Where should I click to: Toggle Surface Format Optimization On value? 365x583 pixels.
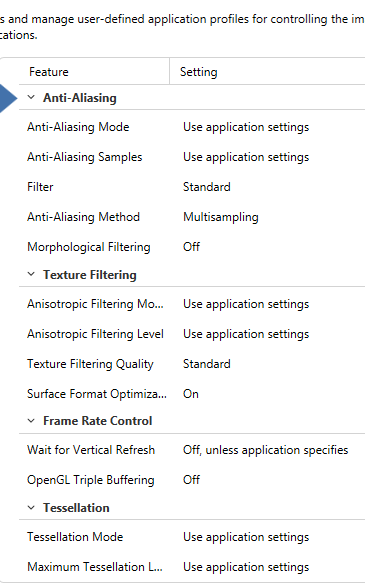pyautogui.click(x=191, y=394)
